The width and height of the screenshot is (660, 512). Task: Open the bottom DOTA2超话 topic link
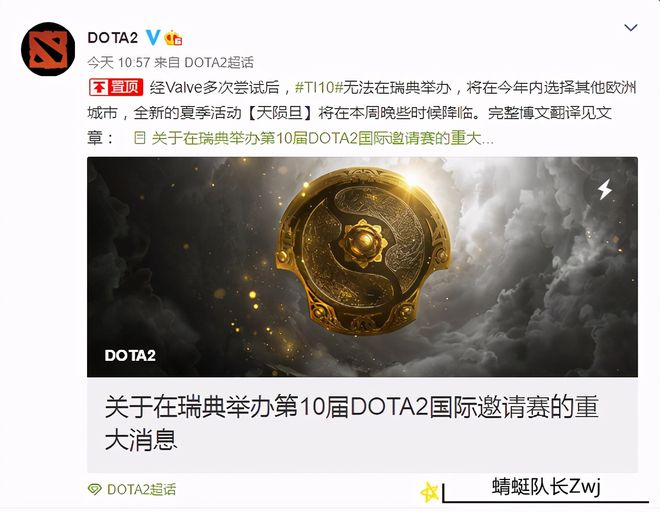coord(141,489)
